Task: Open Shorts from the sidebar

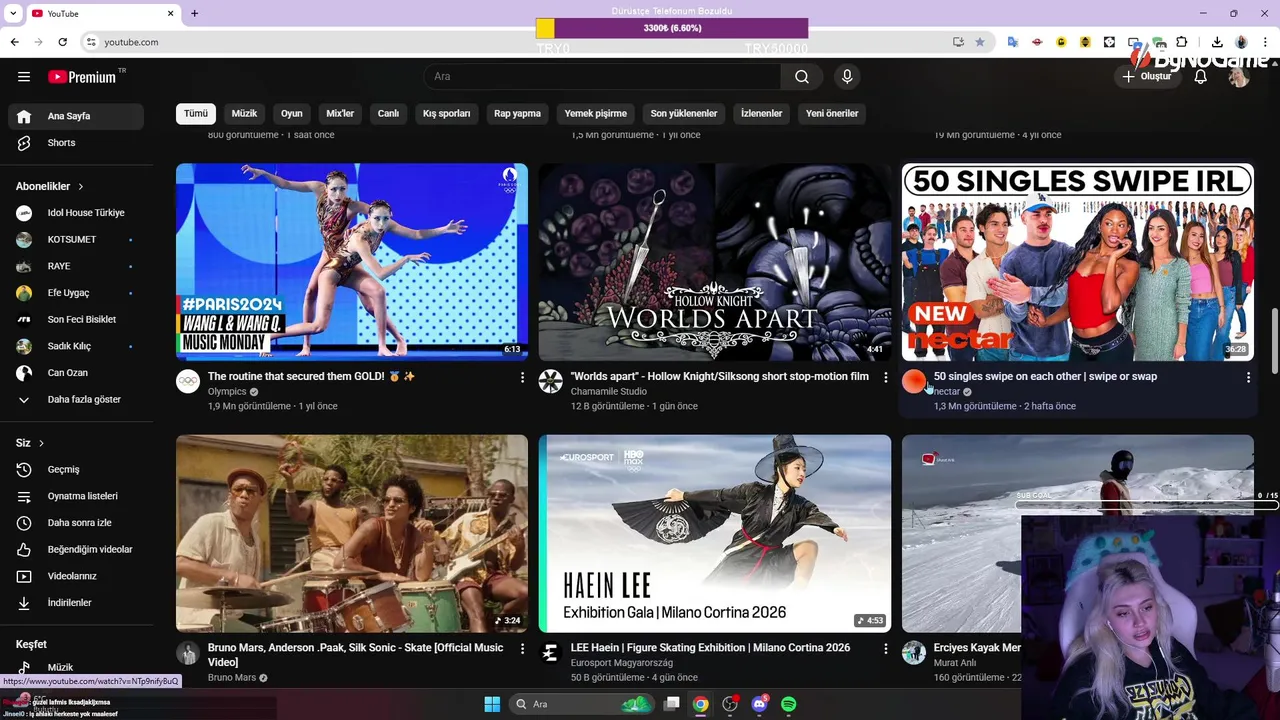Action: 76,143
